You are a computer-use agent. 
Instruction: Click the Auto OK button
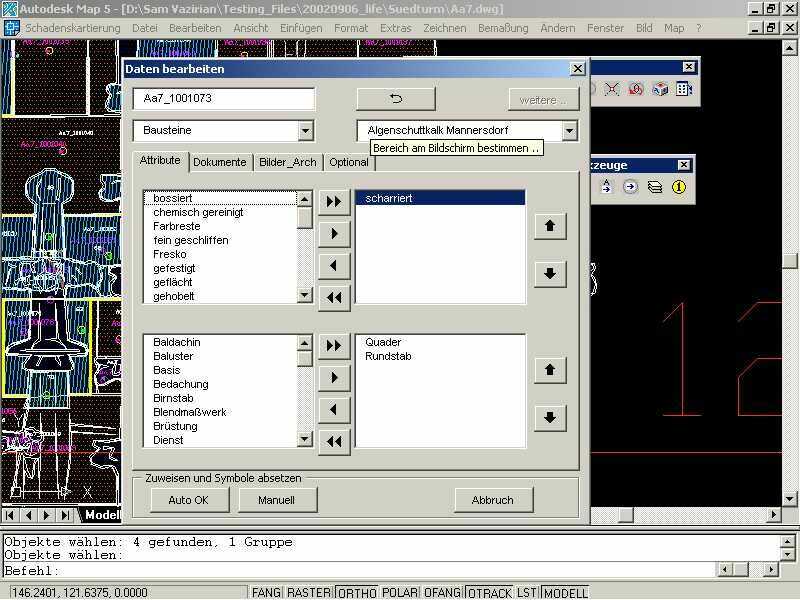(188, 500)
